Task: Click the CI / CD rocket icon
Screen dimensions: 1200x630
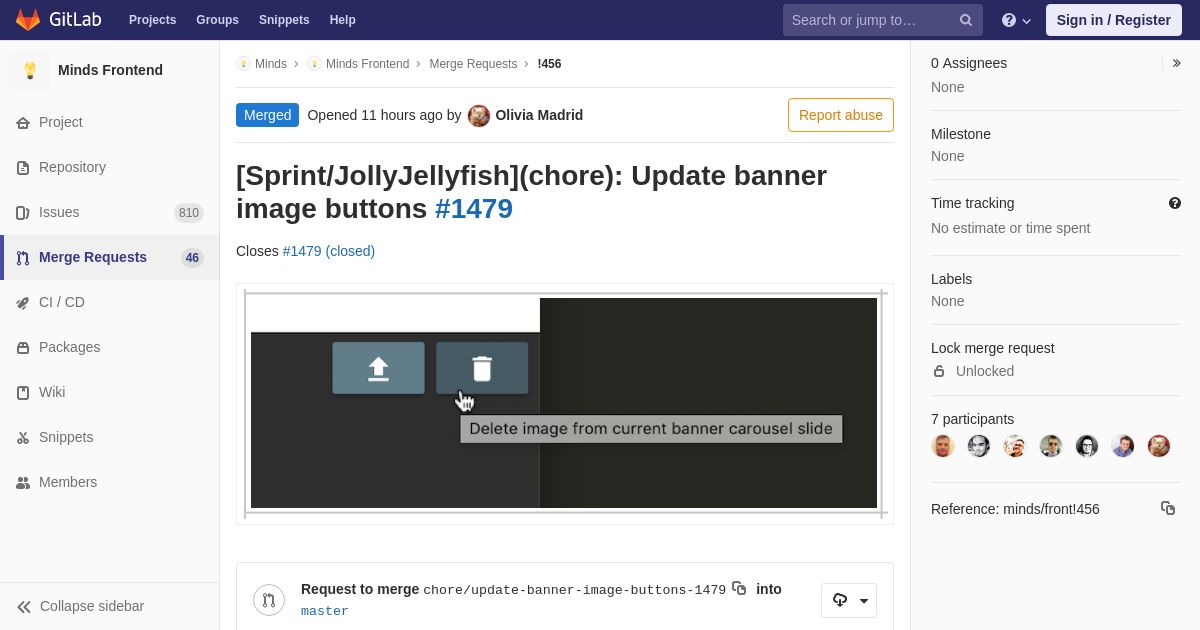Action: [23, 302]
